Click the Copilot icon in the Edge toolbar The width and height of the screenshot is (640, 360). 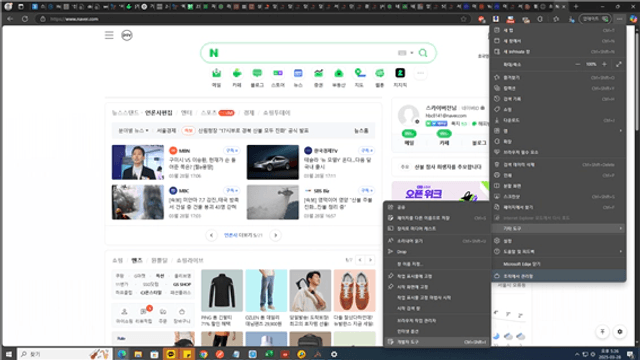click(x=633, y=19)
